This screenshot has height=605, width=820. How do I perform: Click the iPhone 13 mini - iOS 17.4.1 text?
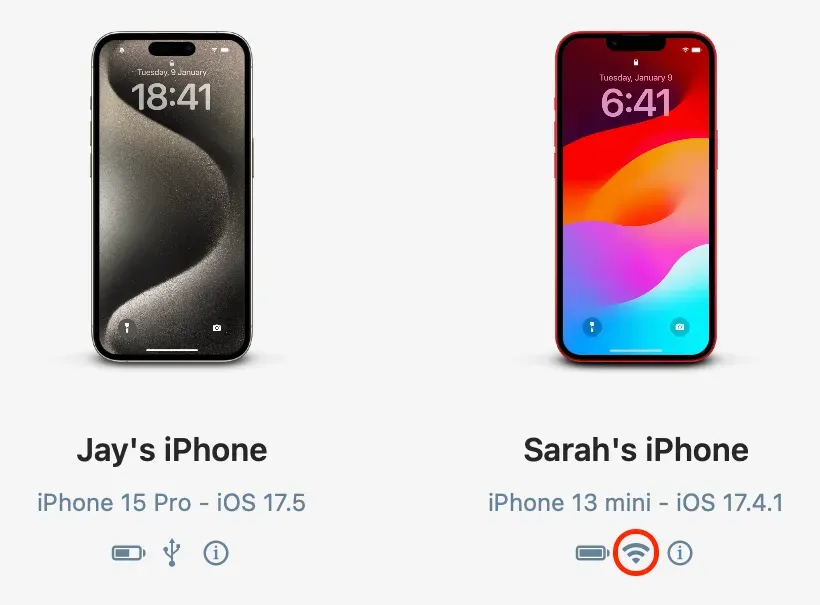(636, 503)
